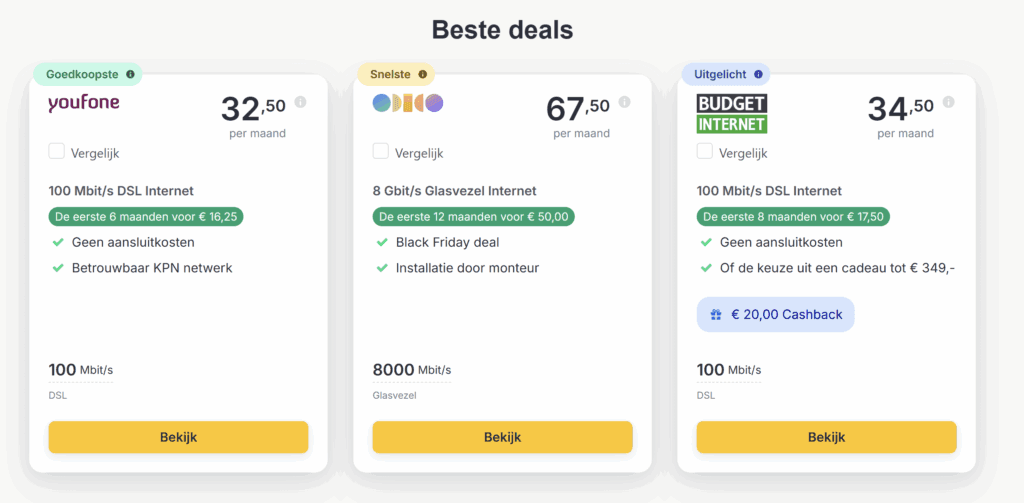Click info icon on Uitgelicht badge
The width and height of the screenshot is (1024, 503).
click(759, 74)
